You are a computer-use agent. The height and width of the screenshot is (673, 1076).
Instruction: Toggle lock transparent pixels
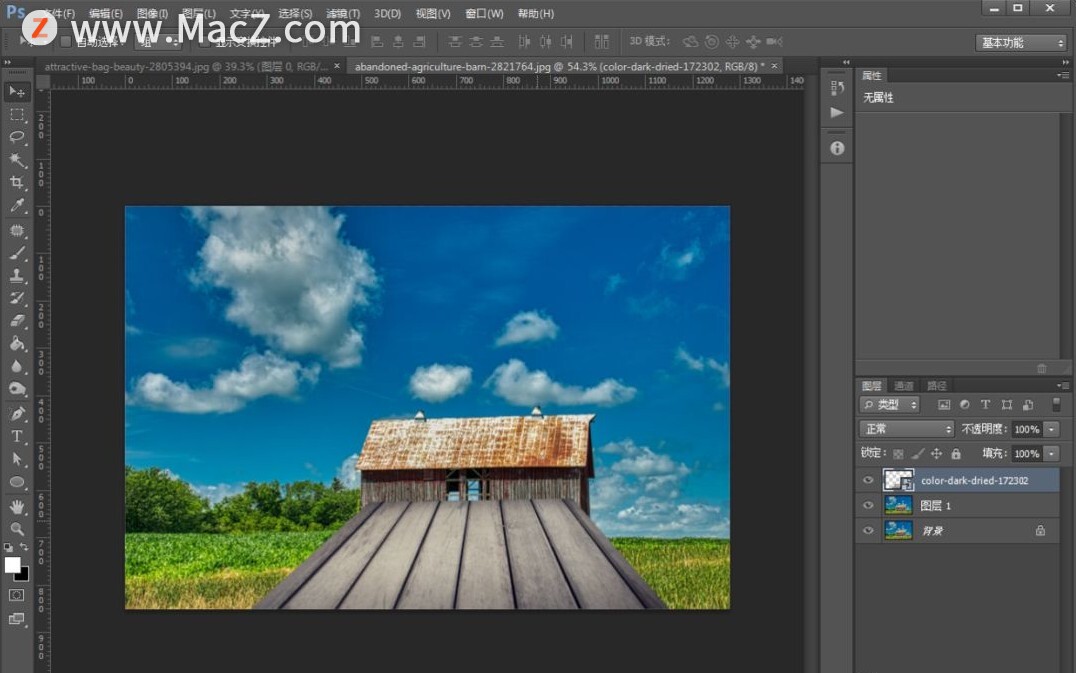click(898, 453)
